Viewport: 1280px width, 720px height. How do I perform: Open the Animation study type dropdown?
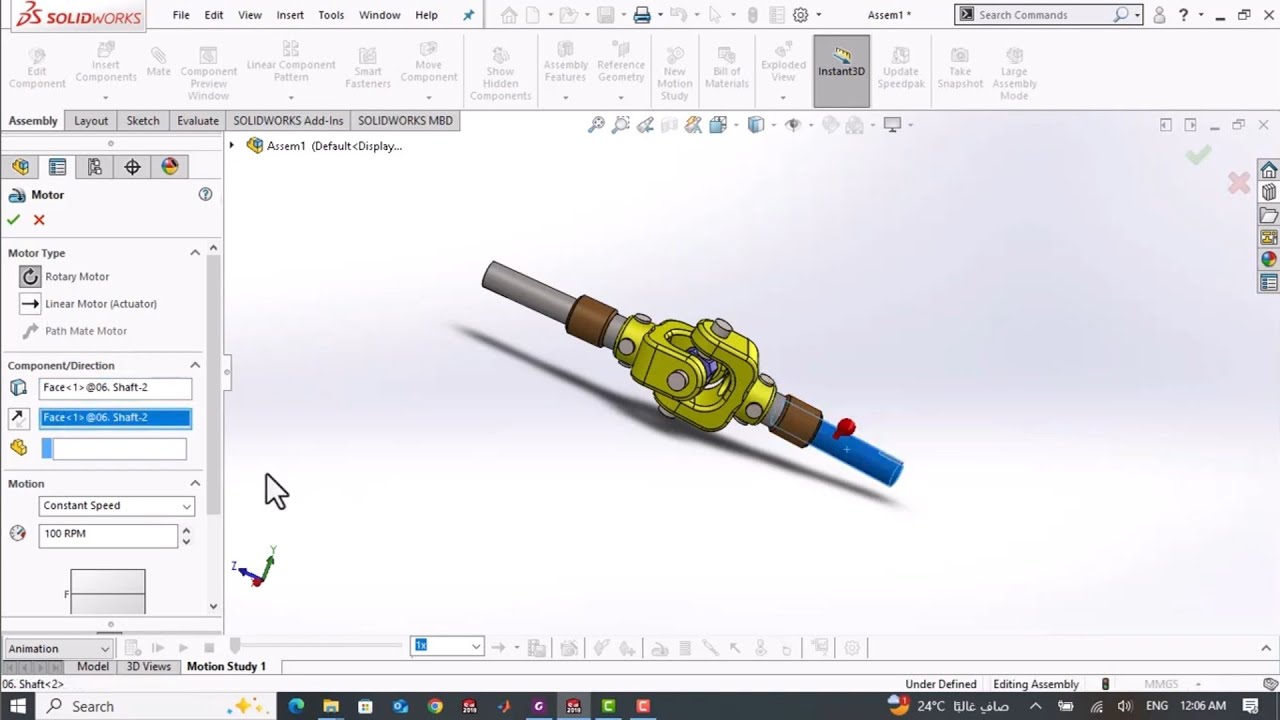tap(58, 649)
